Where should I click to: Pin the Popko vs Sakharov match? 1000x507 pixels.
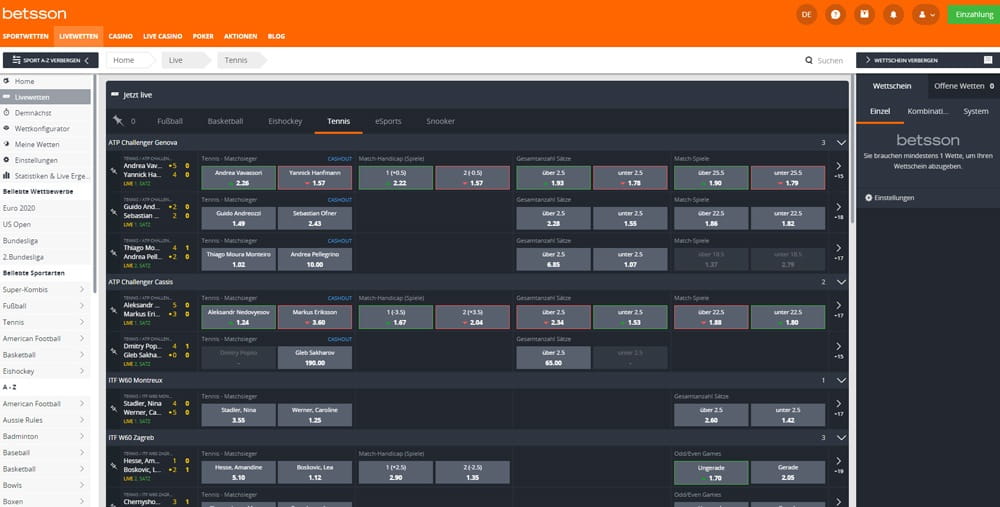[x=114, y=351]
